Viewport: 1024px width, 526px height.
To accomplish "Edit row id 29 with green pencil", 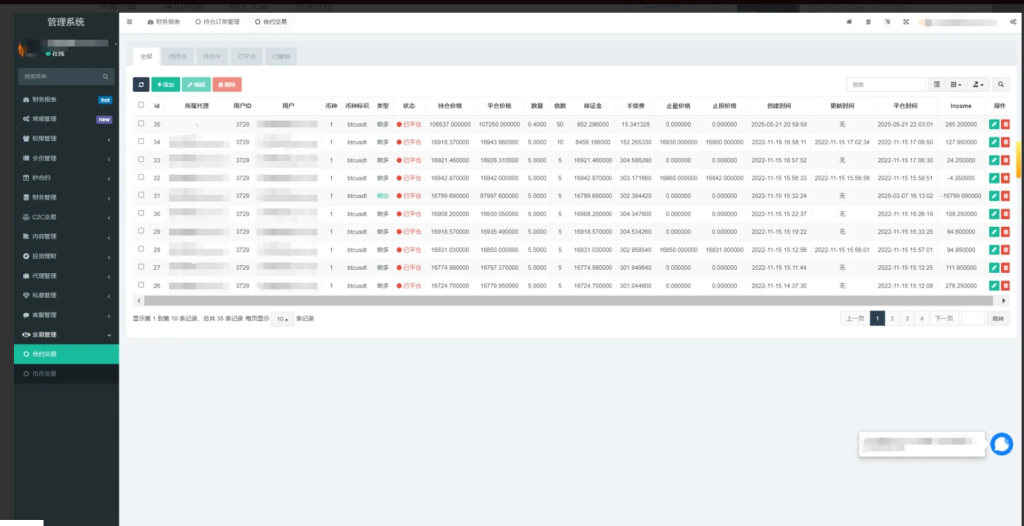I will 994,231.
